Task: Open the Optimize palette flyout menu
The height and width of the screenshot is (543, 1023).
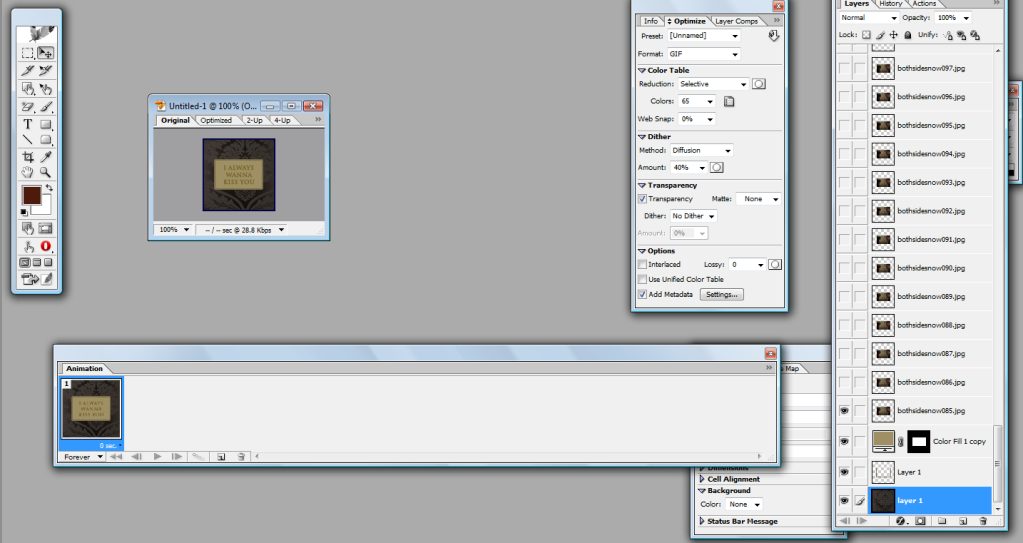Action: pyautogui.click(x=776, y=21)
